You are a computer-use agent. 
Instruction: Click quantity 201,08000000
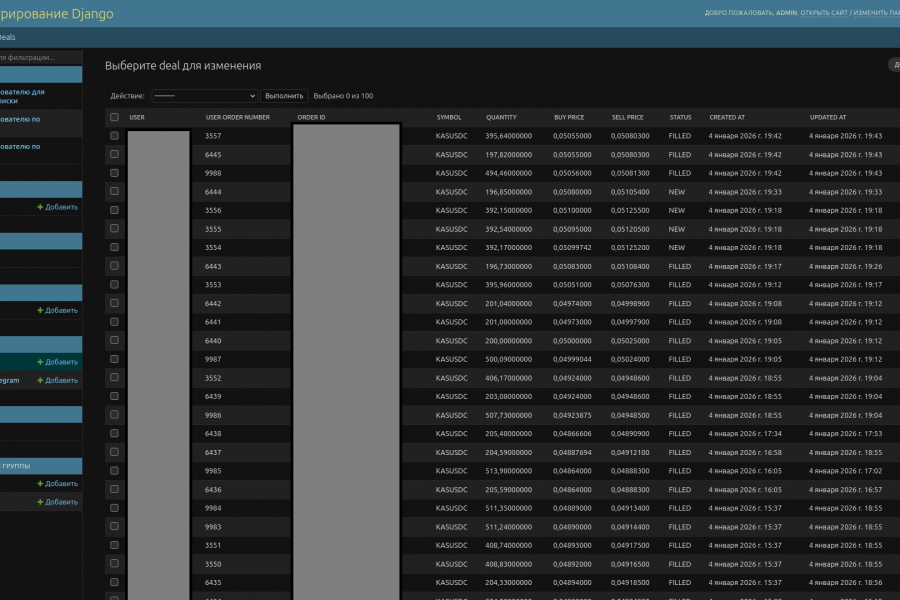click(509, 322)
